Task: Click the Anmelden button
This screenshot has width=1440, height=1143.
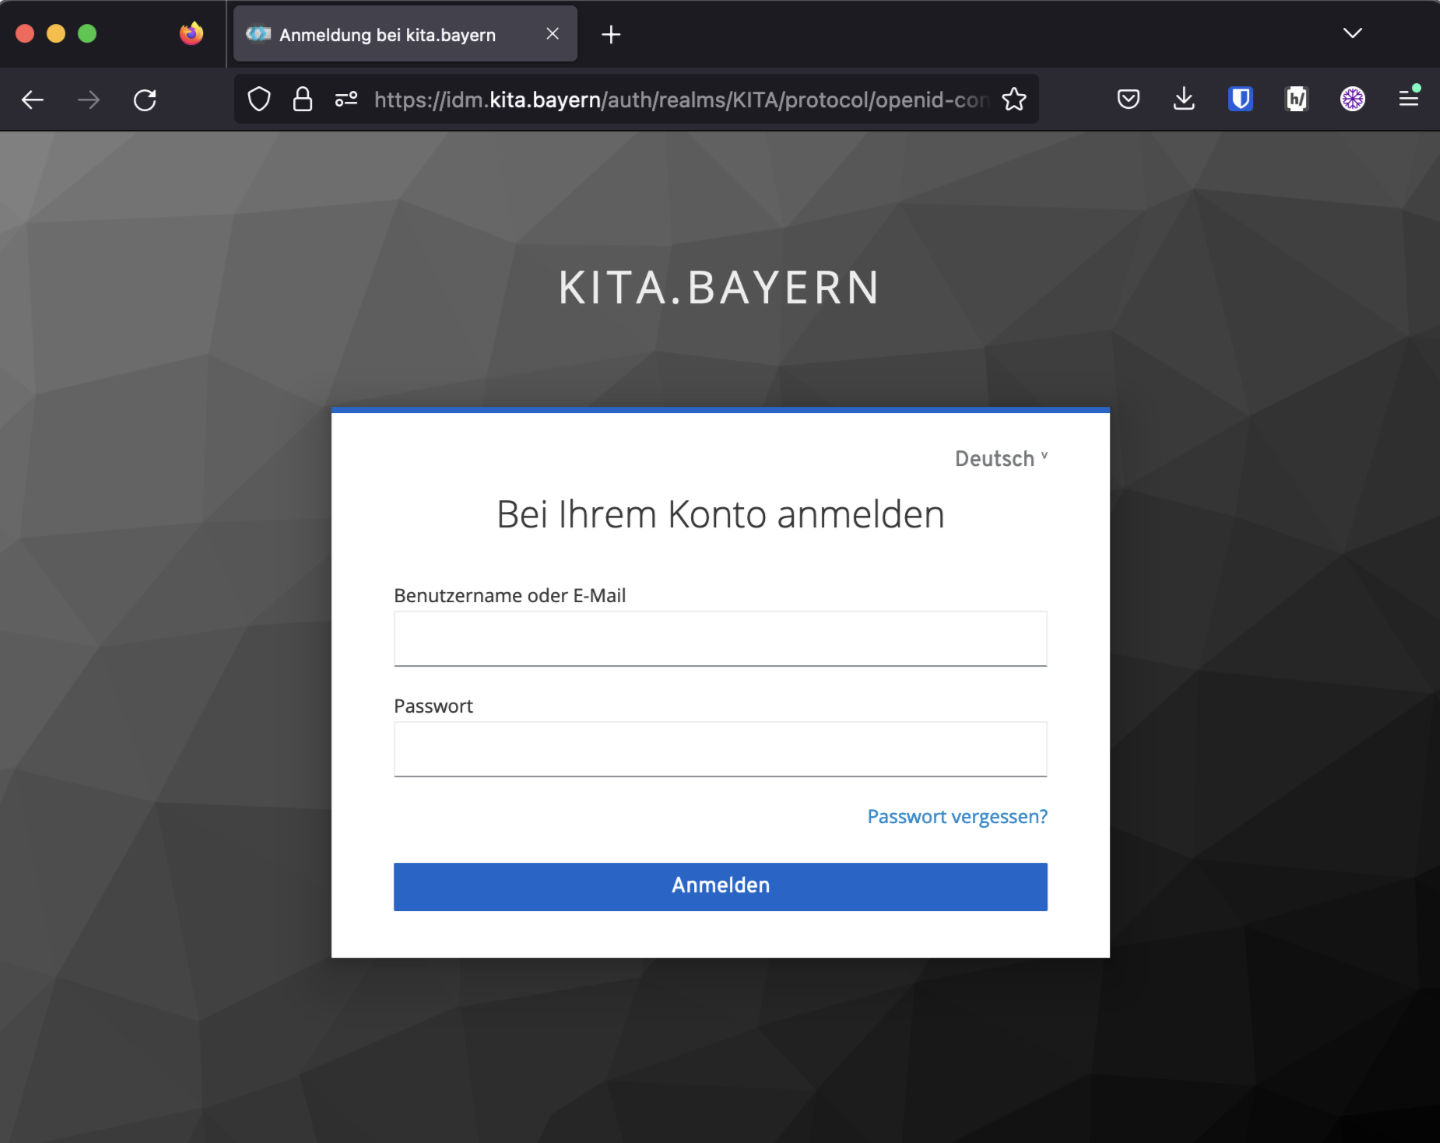Action: (x=720, y=886)
